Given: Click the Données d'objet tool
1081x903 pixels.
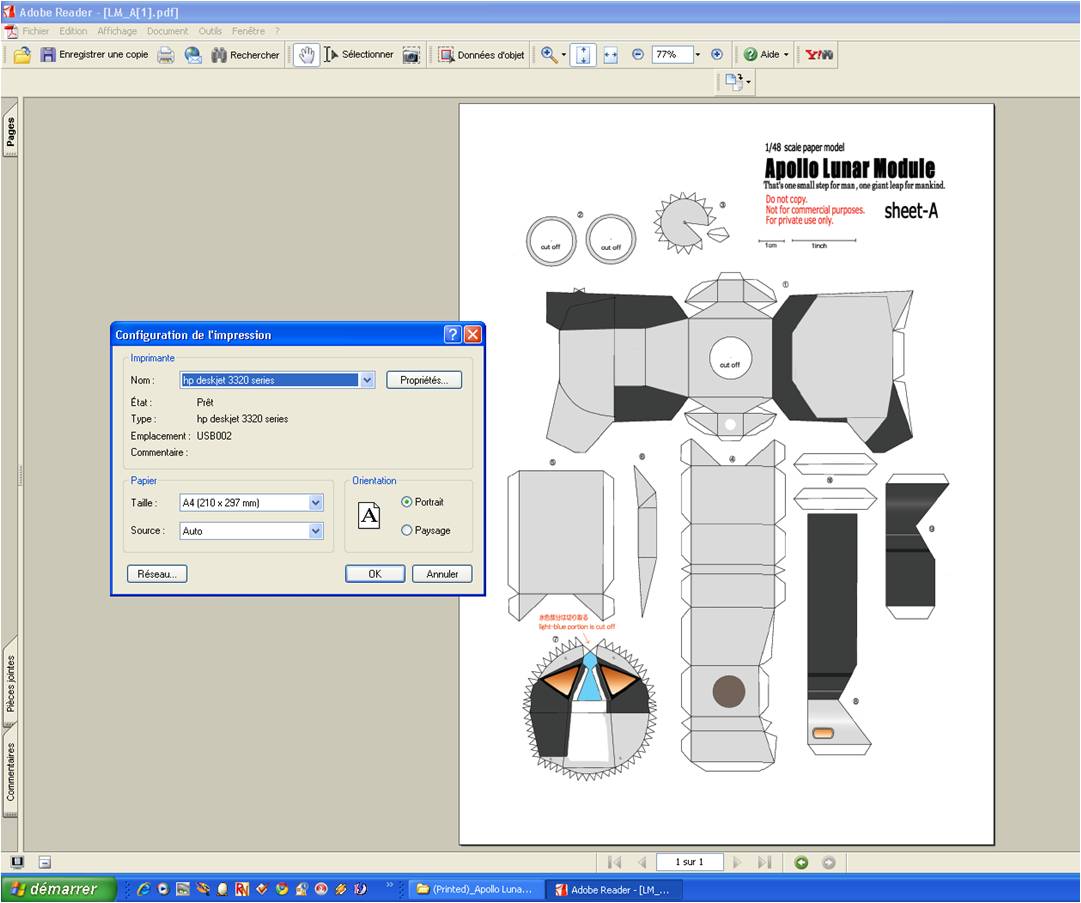Looking at the screenshot, I should 481,55.
